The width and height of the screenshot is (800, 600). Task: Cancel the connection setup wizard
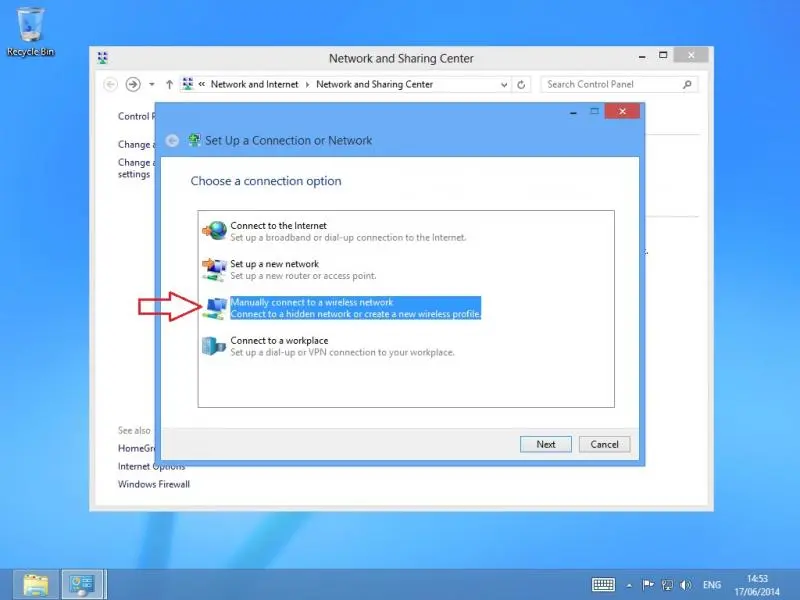(604, 444)
